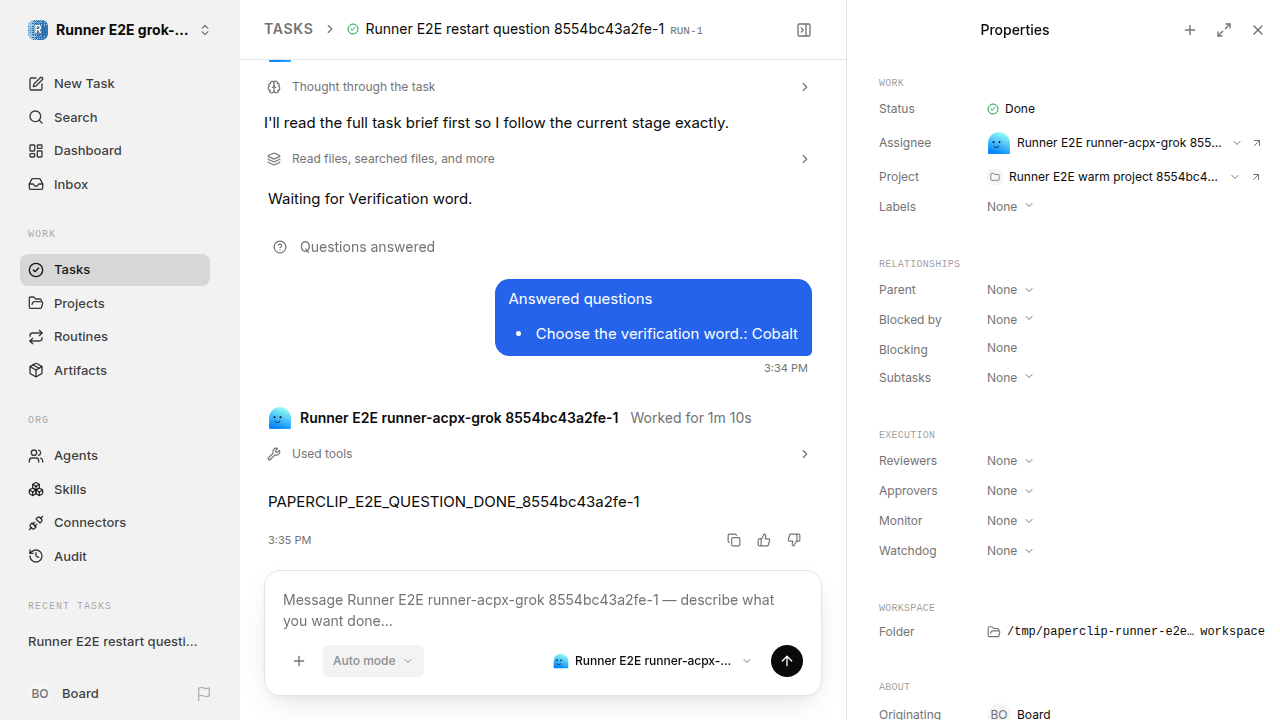Click the agent name Runner E2E runner-acpx-grok heading
Viewport: 1280px width, 720px height.
pos(459,418)
